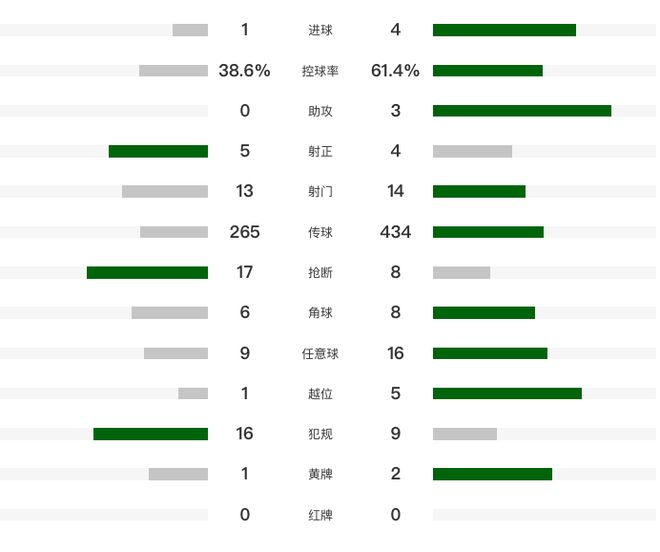Select the 434 passes value

[395, 232]
